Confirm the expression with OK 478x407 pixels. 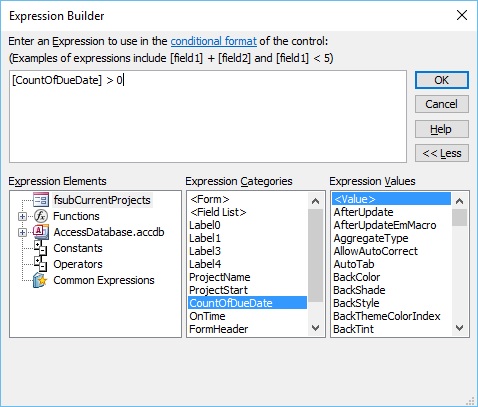click(x=442, y=80)
